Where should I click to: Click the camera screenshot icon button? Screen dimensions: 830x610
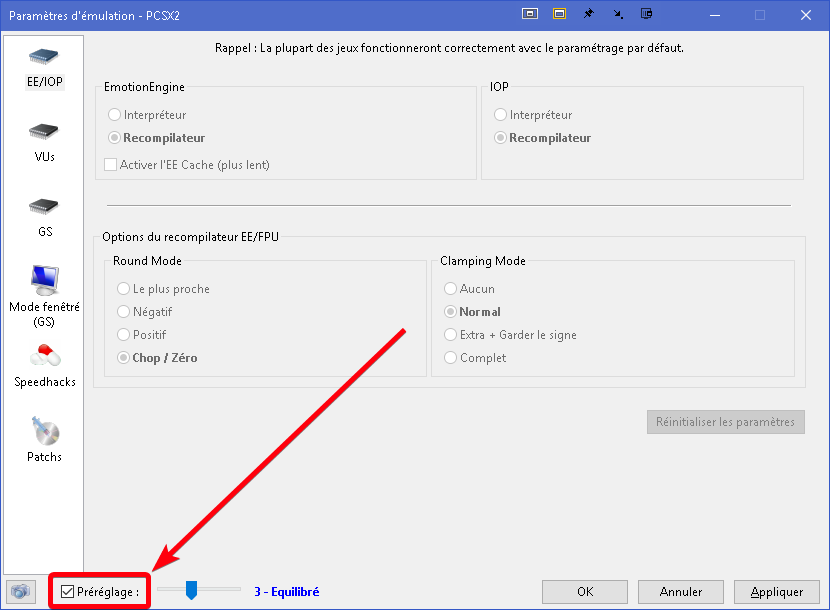click(17, 591)
